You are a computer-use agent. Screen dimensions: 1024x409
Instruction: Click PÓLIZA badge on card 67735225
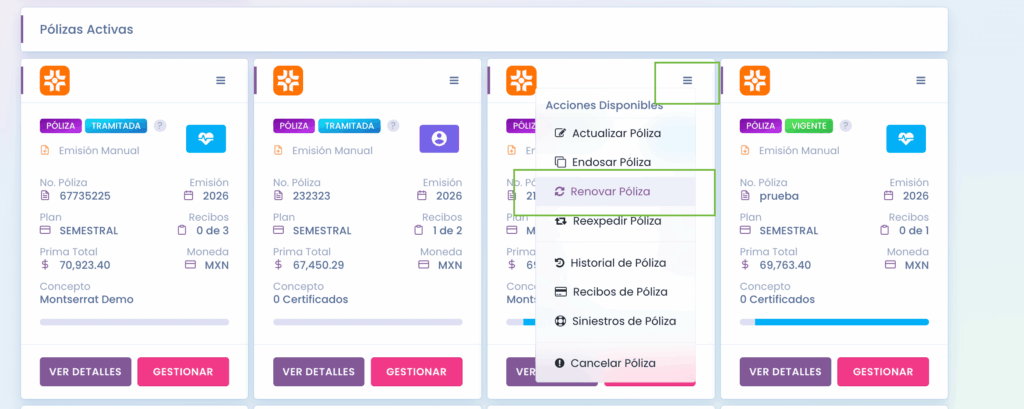61,125
